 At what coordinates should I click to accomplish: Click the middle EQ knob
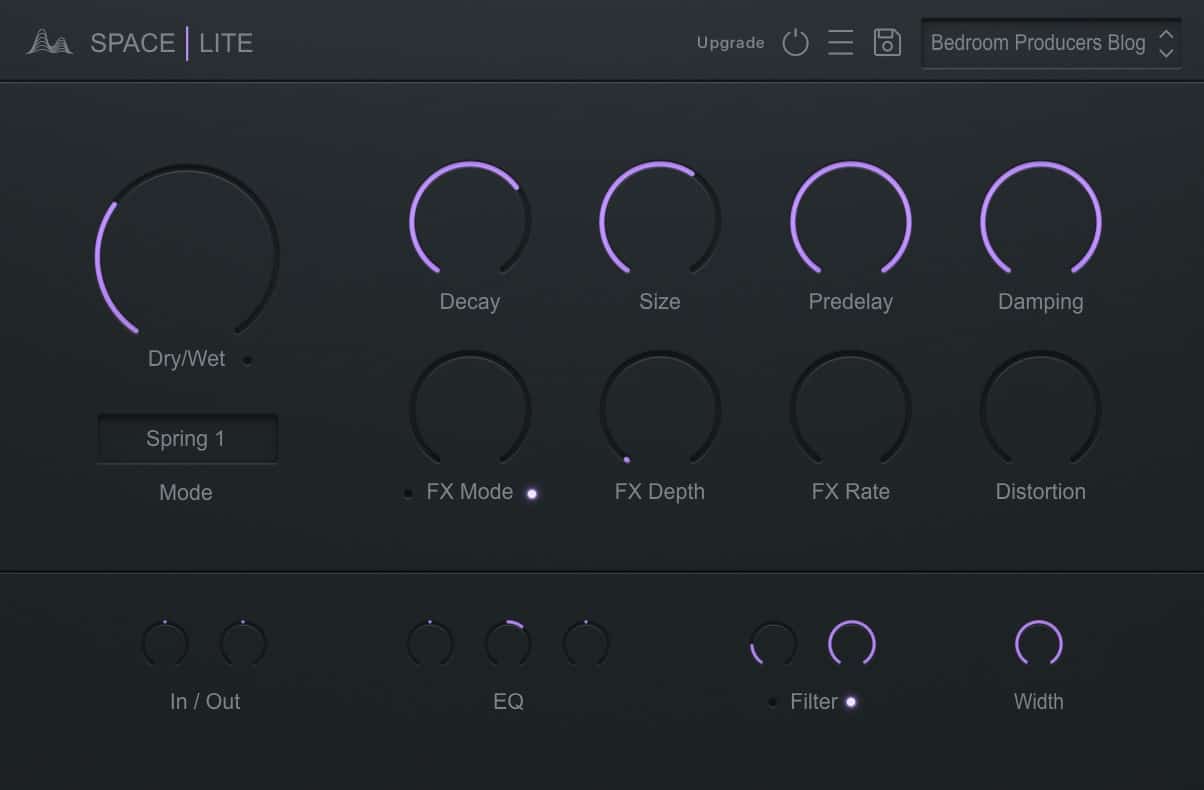[x=508, y=644]
